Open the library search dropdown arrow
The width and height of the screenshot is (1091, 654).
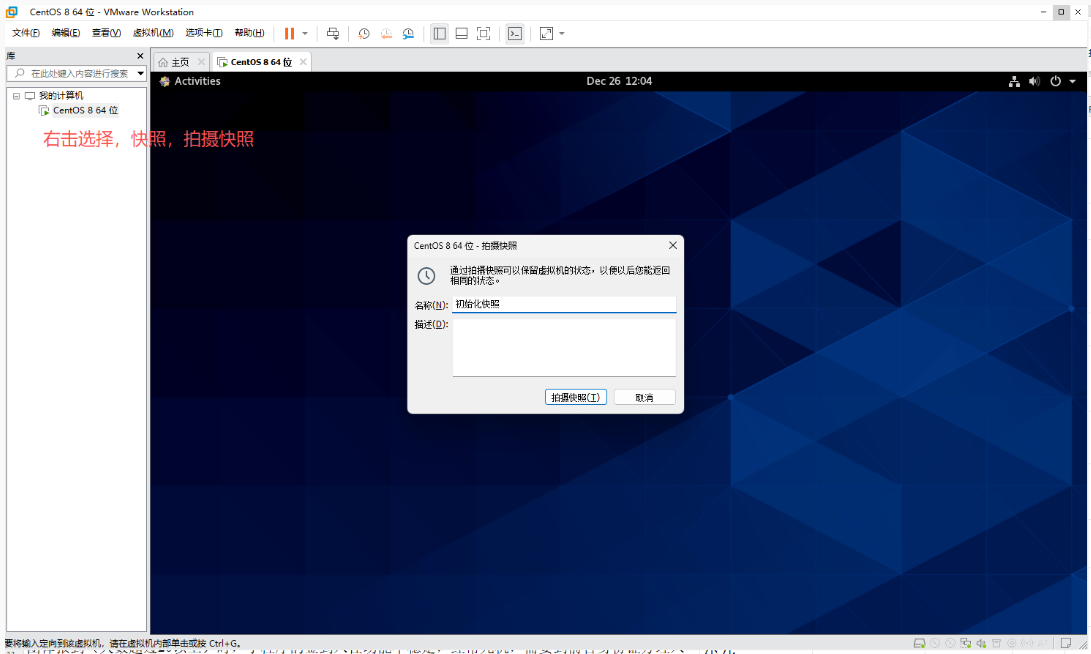(x=141, y=73)
